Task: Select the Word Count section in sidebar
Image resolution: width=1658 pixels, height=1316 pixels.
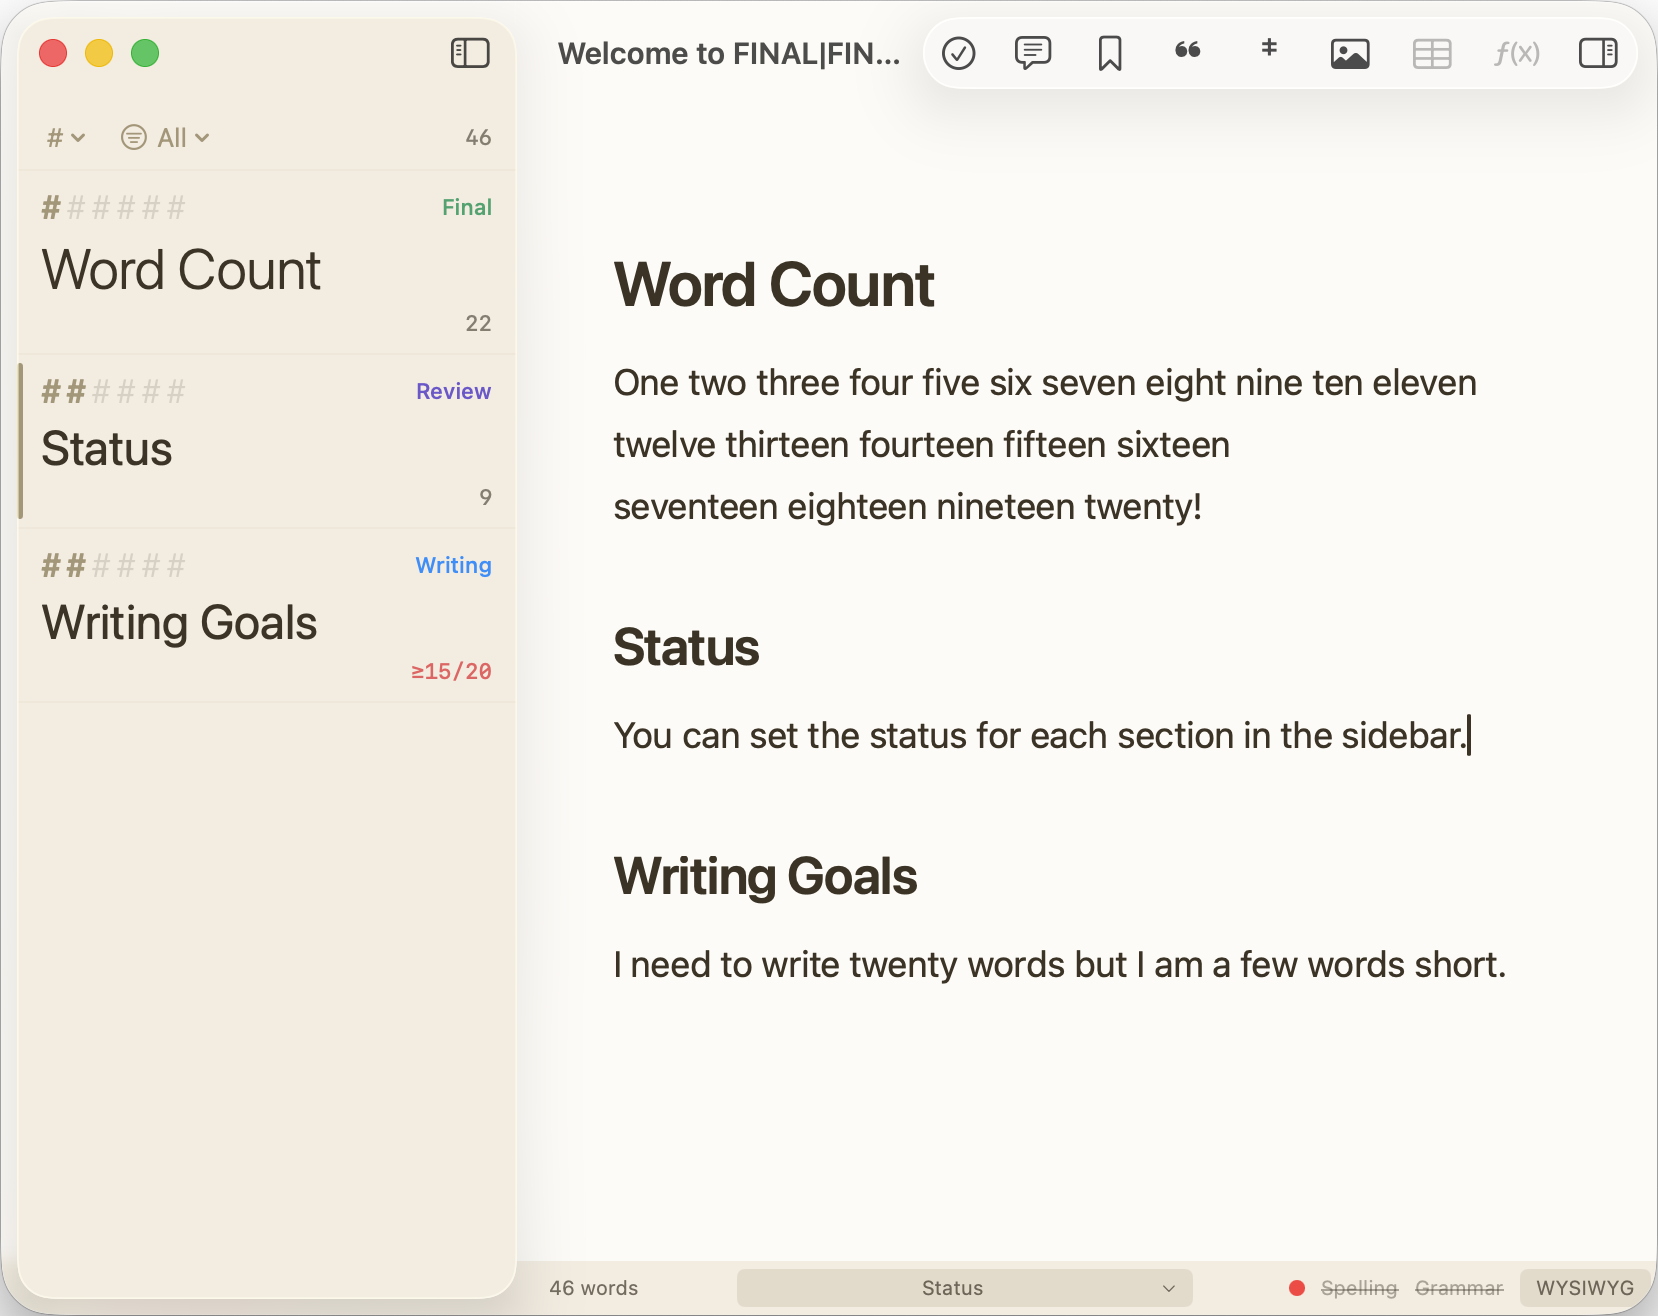Action: (267, 263)
